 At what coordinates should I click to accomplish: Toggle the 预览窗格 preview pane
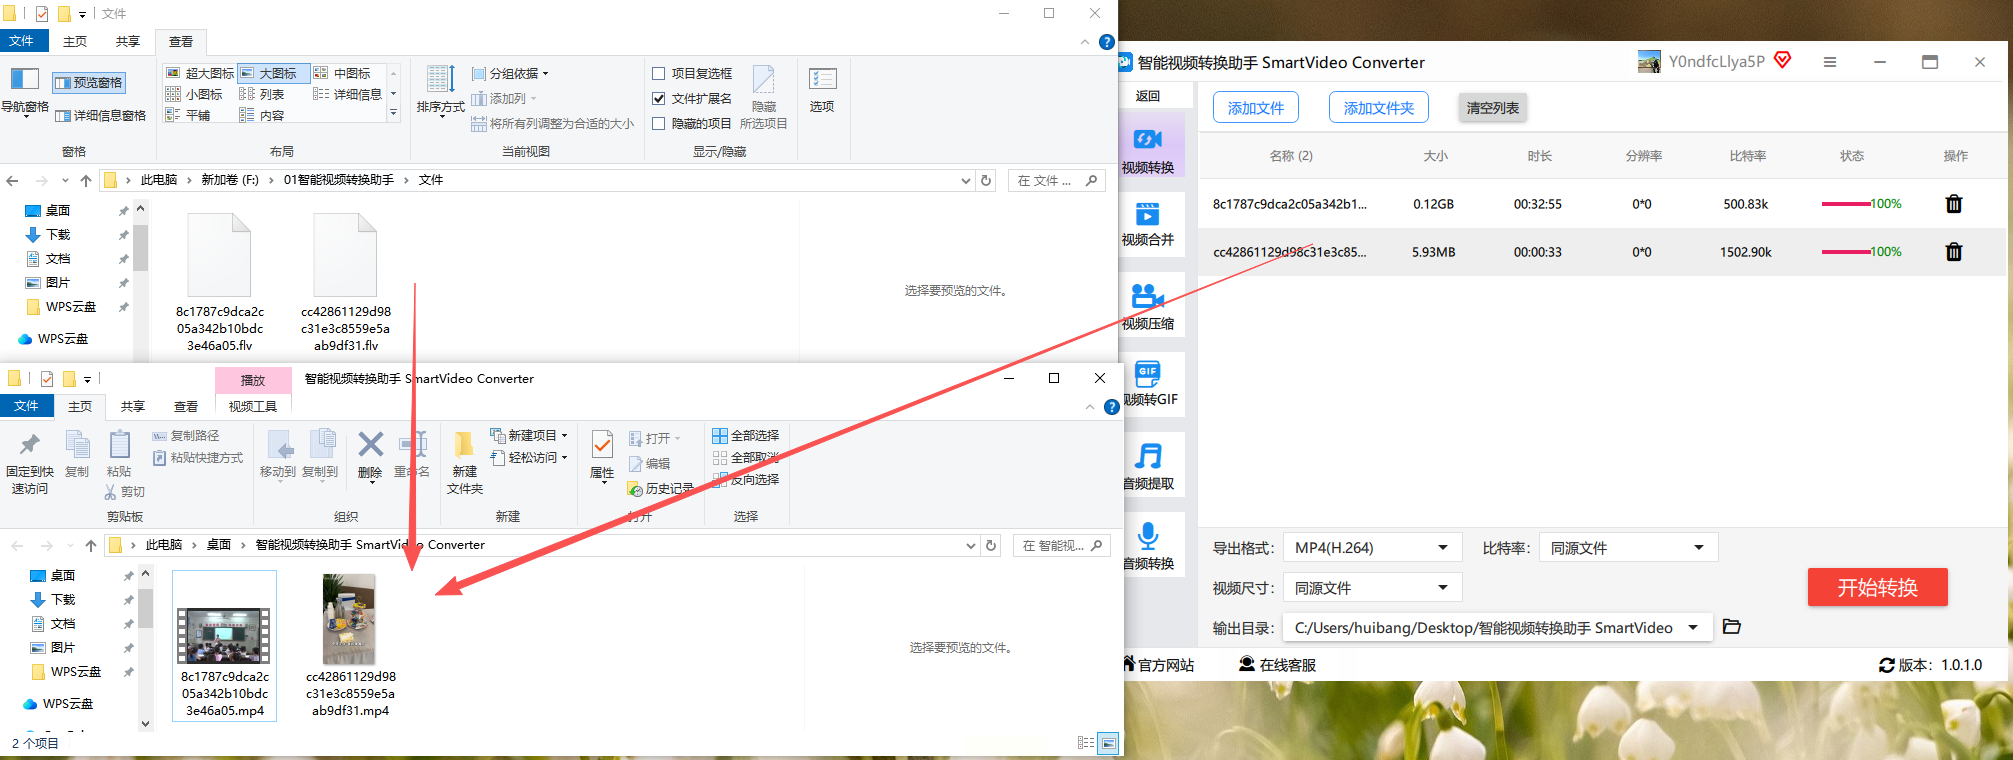pyautogui.click(x=89, y=82)
